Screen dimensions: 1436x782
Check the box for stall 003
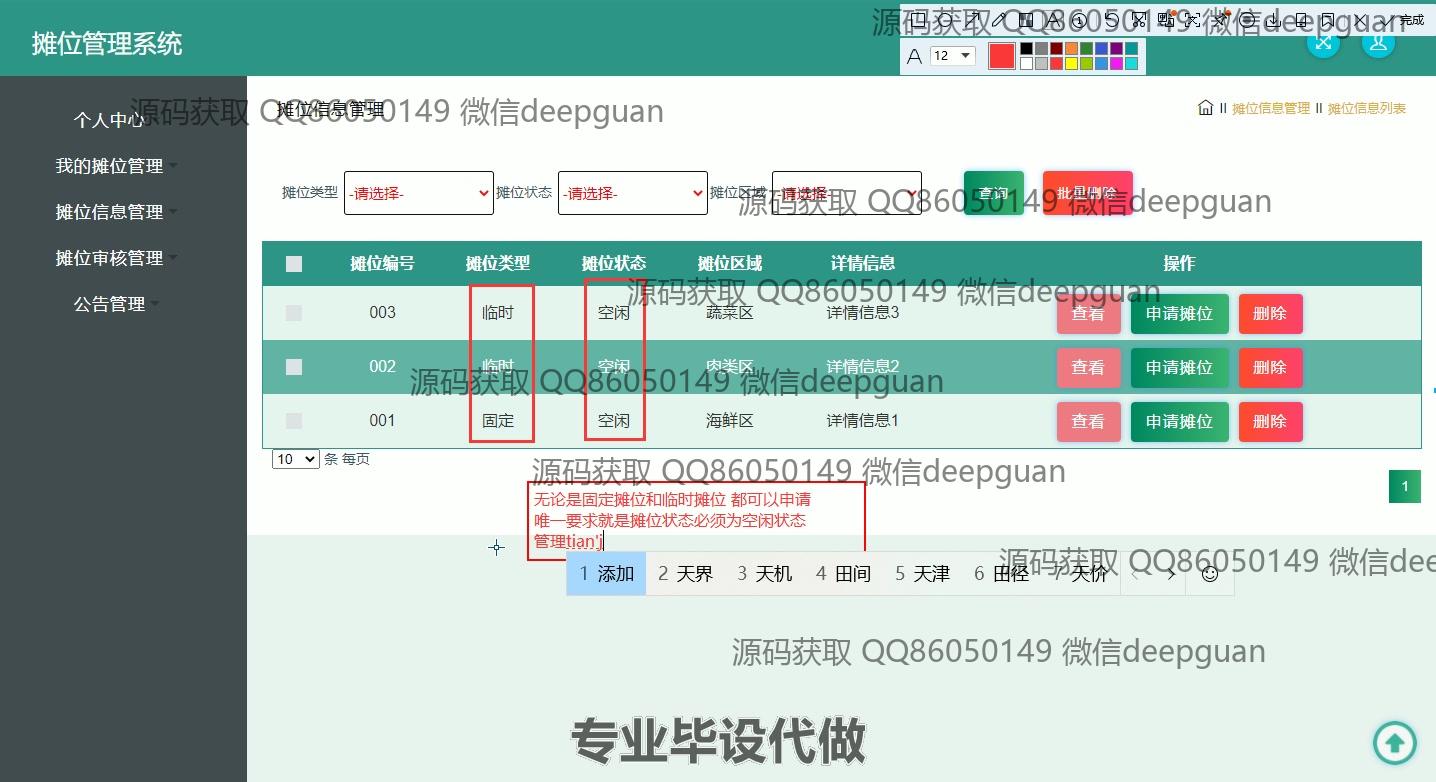[x=293, y=313]
